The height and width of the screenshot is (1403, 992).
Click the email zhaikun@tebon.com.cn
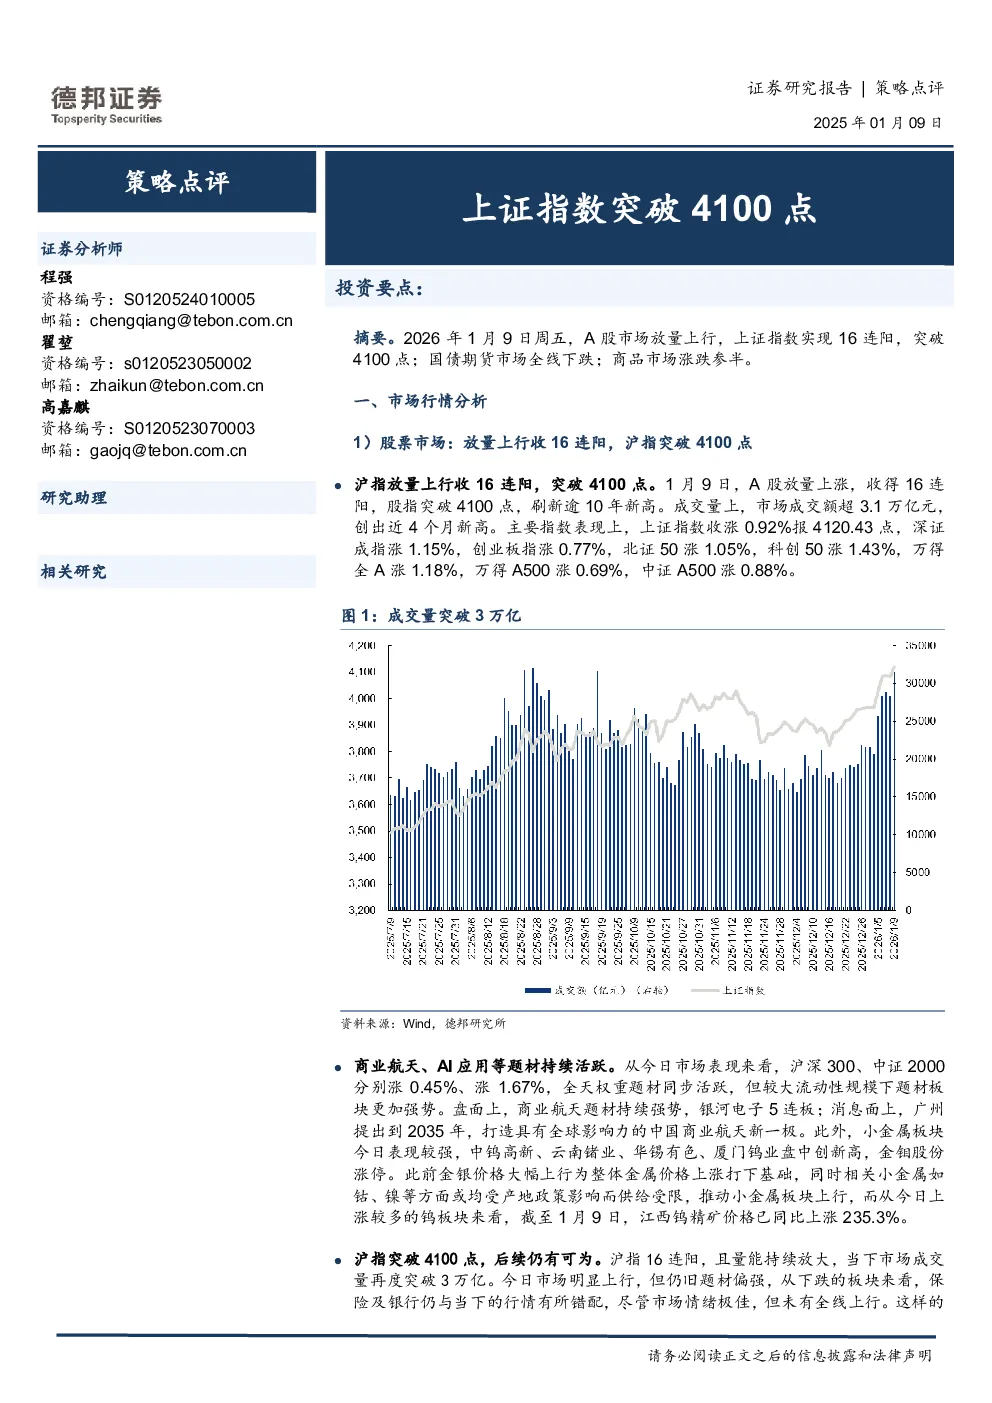[177, 386]
